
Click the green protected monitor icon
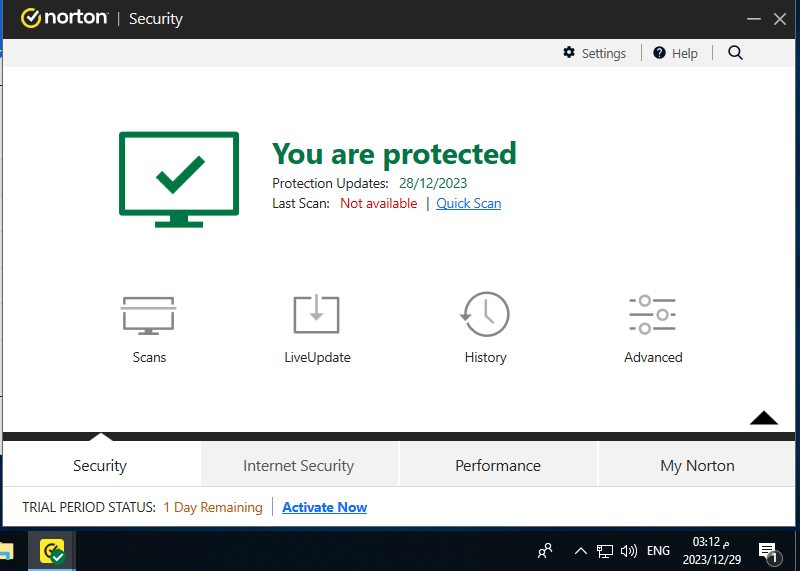point(179,179)
